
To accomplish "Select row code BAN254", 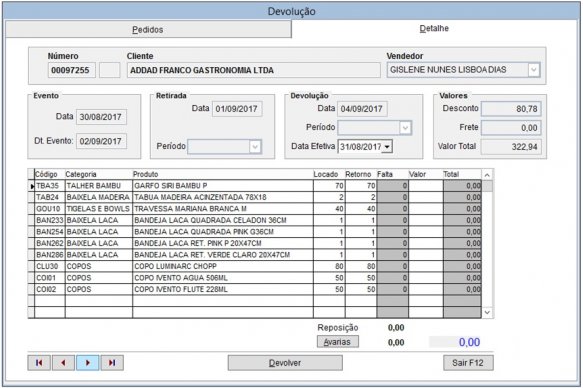I will pos(50,232).
